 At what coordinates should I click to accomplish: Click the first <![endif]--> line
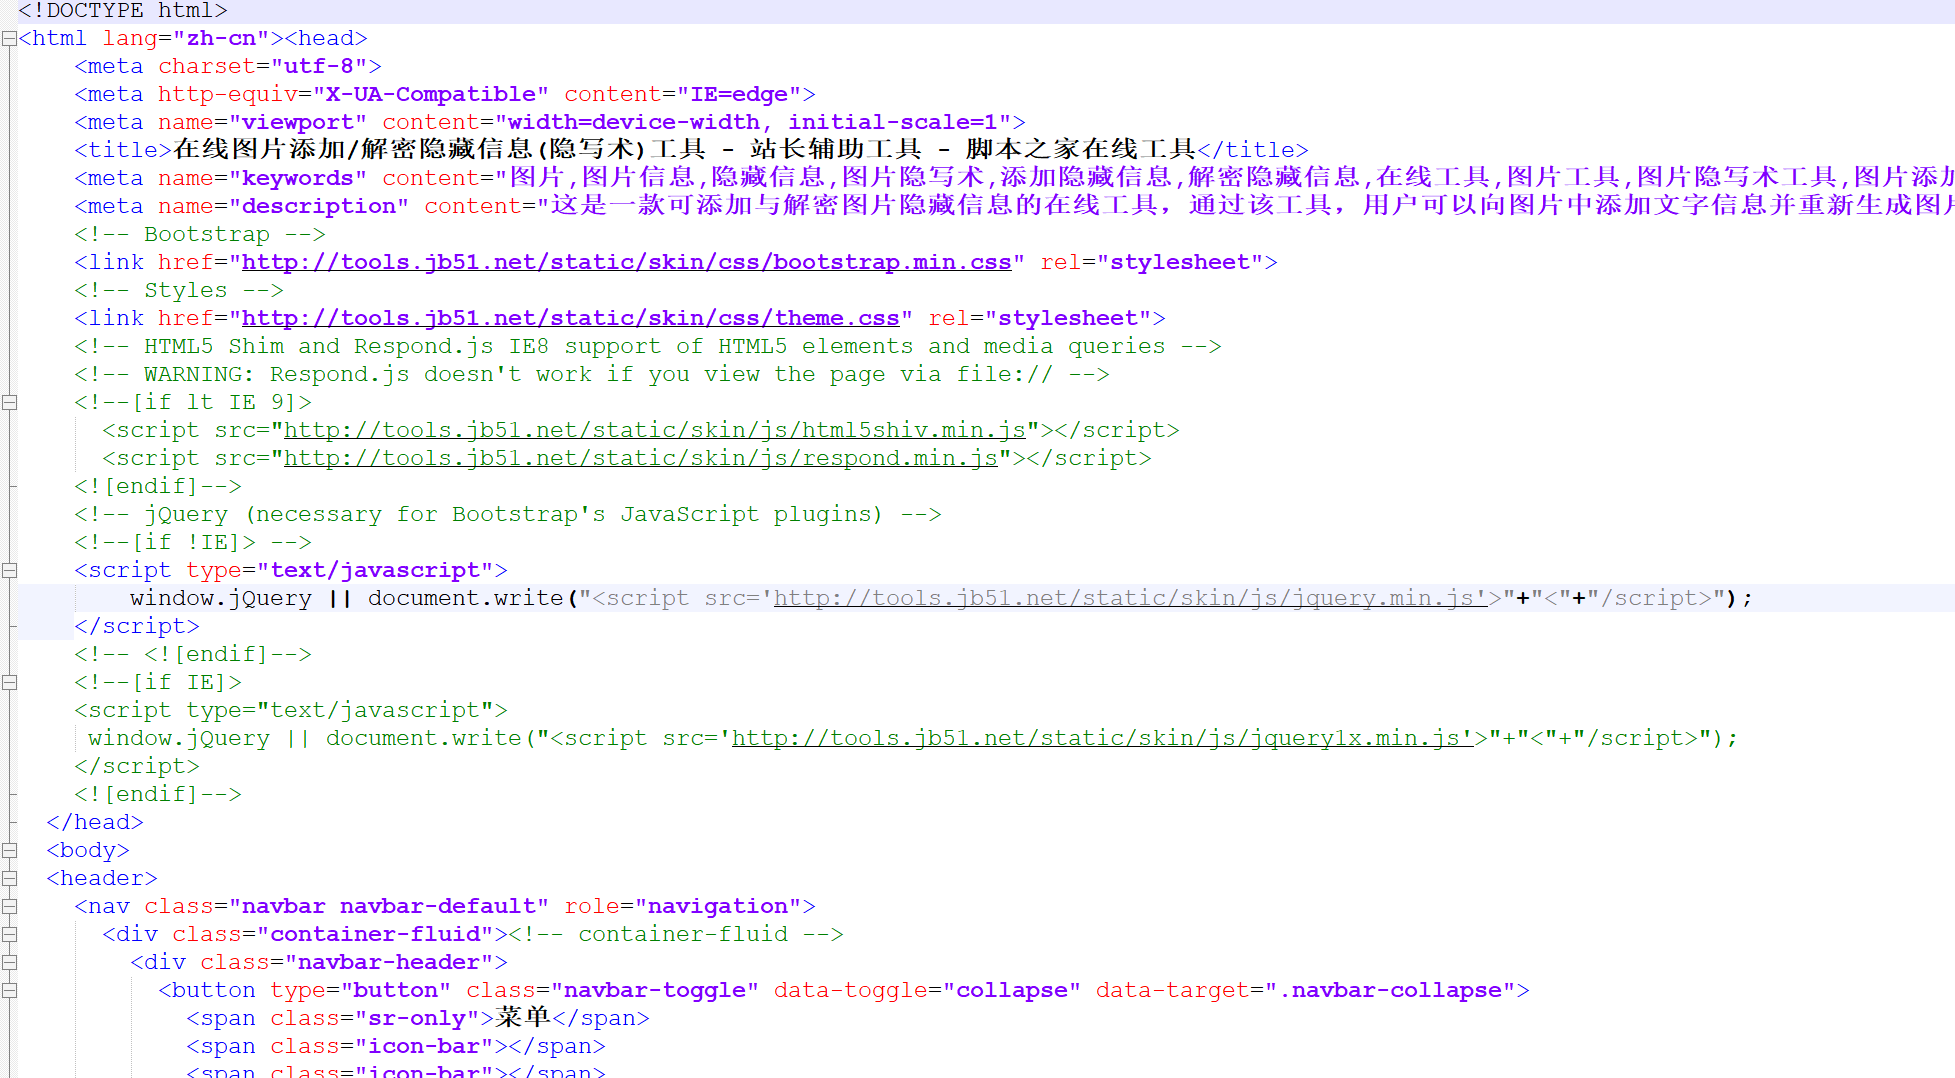pyautogui.click(x=158, y=486)
